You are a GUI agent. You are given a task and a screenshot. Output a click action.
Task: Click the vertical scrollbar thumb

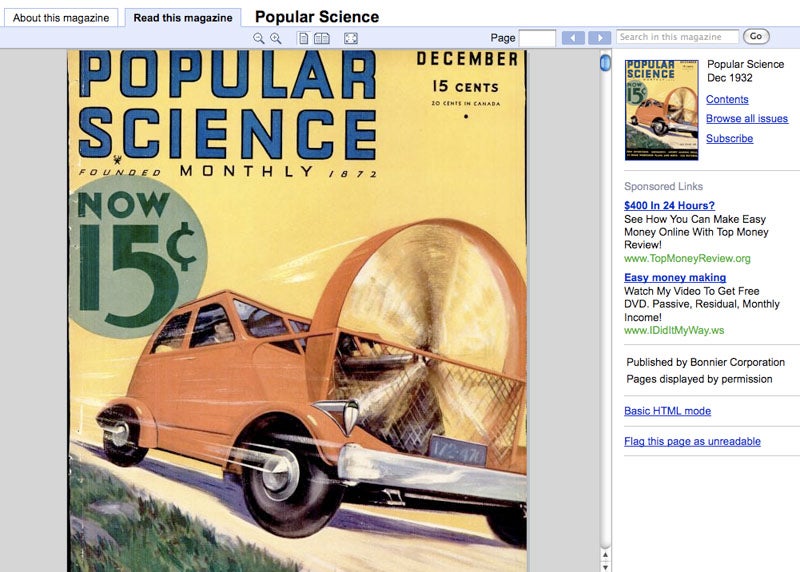point(605,63)
